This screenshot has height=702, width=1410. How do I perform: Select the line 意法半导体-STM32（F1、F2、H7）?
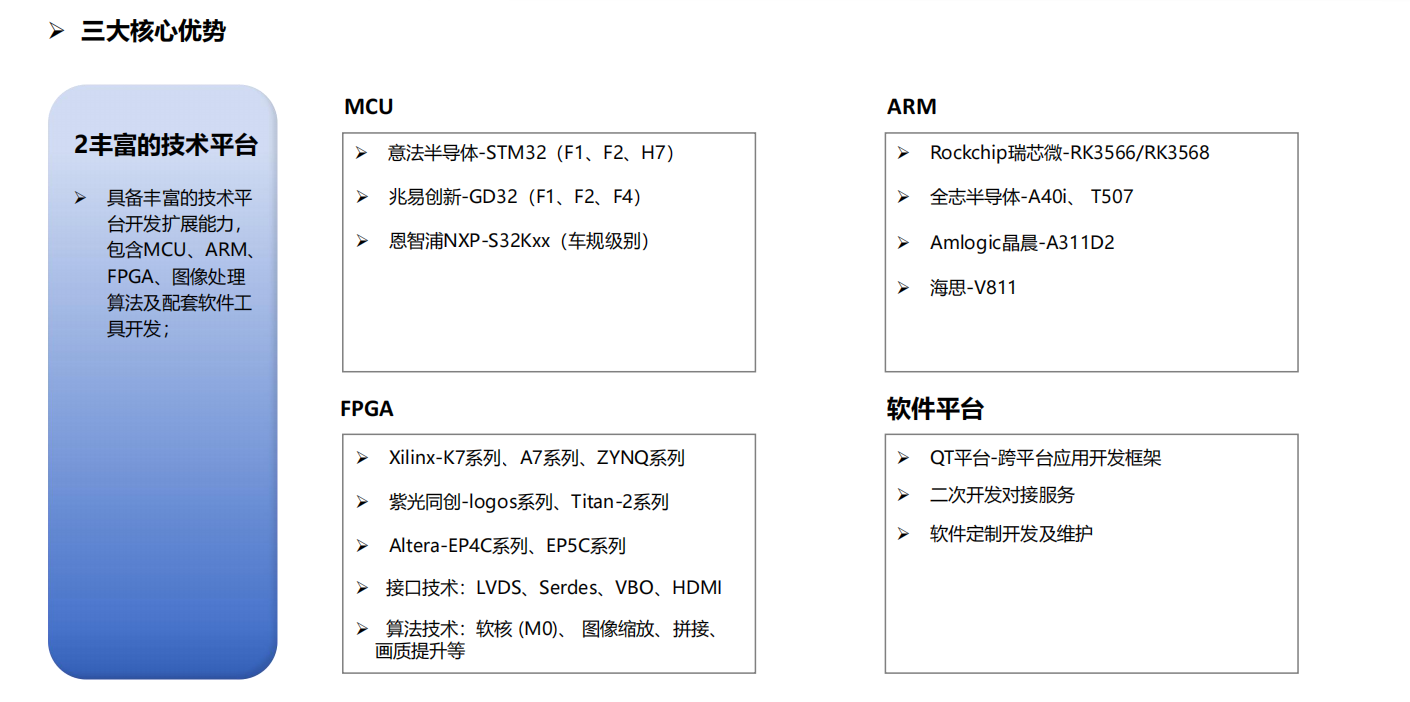[x=533, y=153]
